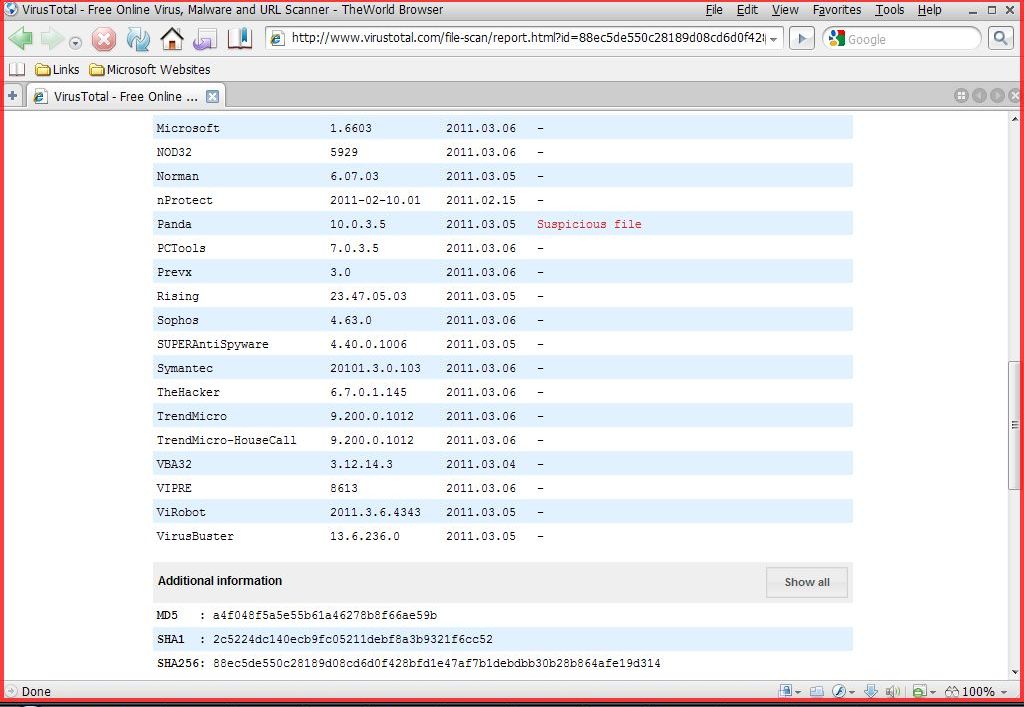
Task: Open the Help menu
Action: coord(929,10)
